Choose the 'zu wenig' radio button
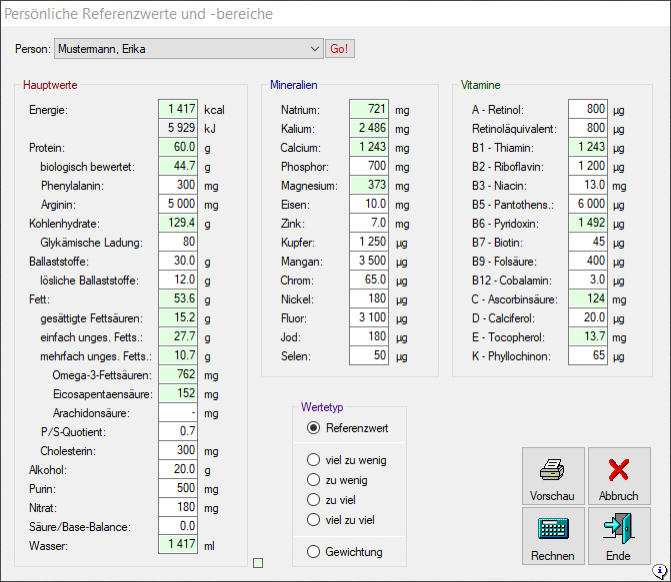The height and width of the screenshot is (582, 671). [x=314, y=480]
